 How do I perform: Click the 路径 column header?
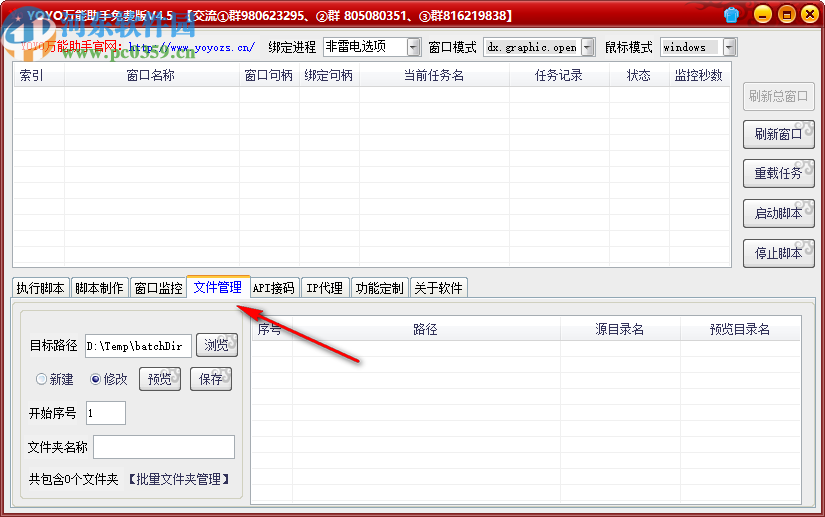[x=426, y=330]
